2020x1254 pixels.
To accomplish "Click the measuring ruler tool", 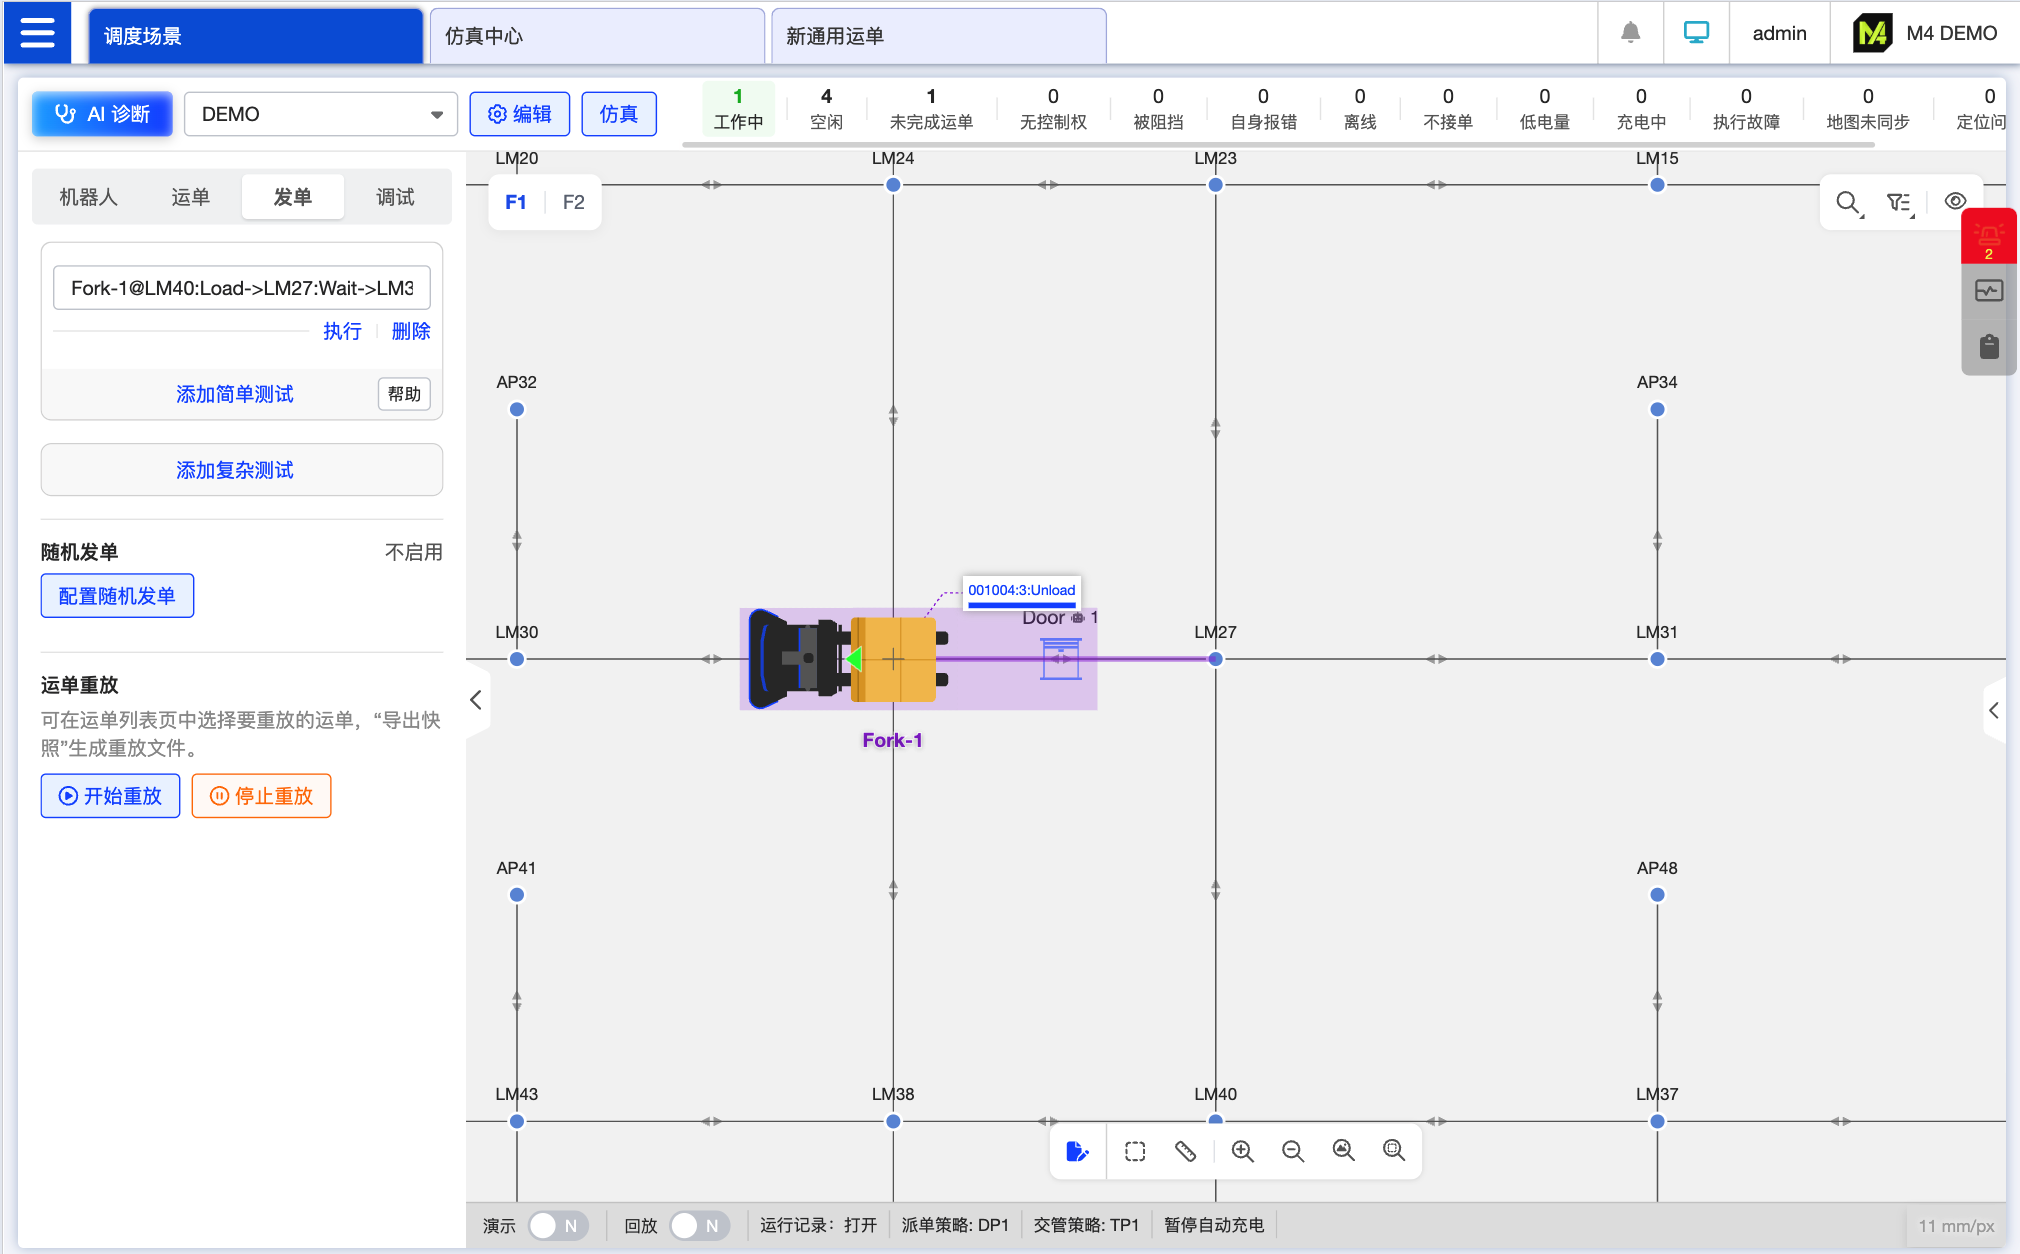I will [1185, 1152].
